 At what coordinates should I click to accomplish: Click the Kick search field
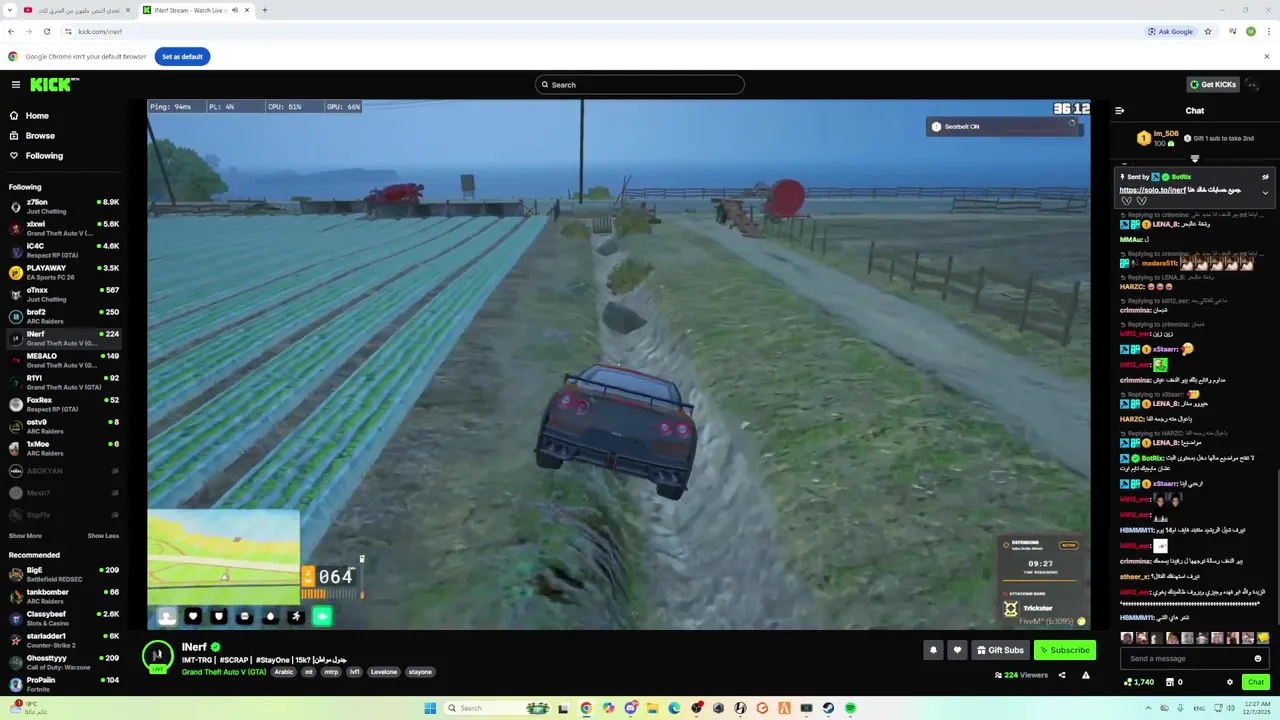[x=640, y=85]
